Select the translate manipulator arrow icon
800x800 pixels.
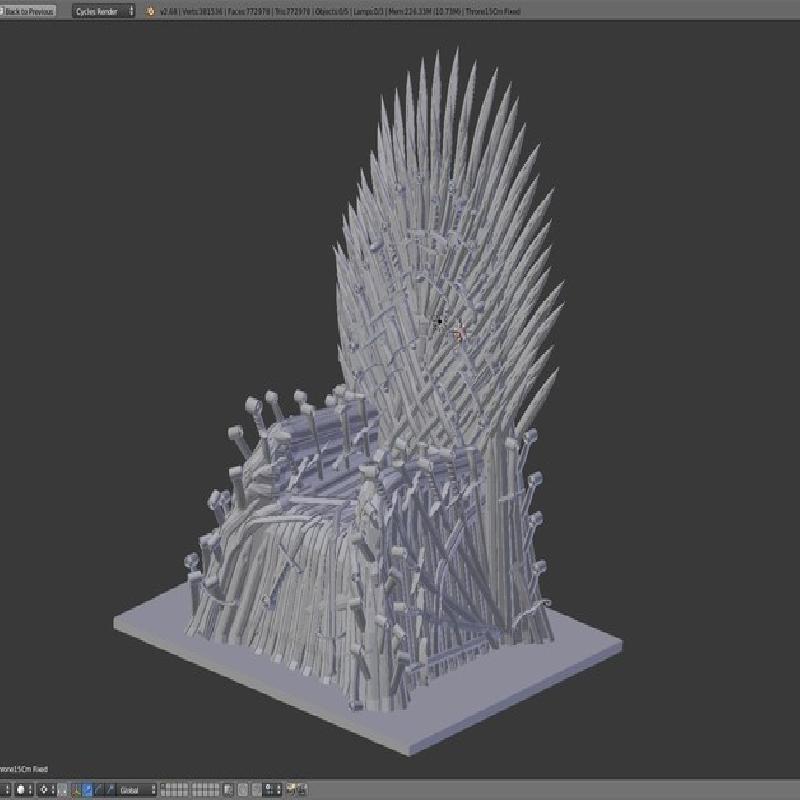point(87,790)
